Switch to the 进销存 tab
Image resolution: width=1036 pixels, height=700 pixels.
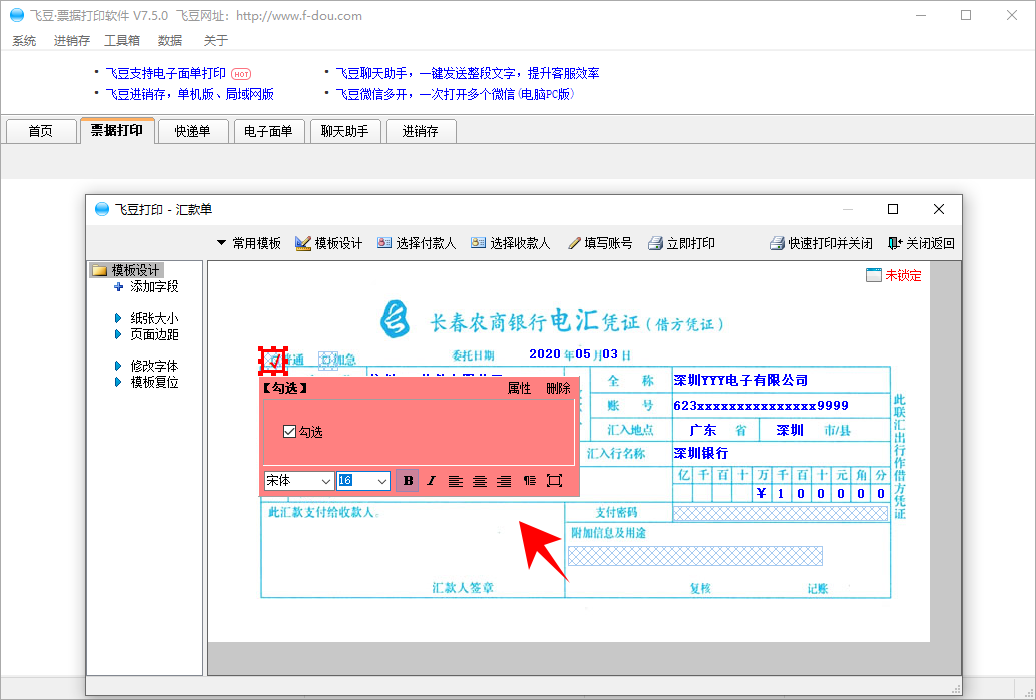[420, 131]
